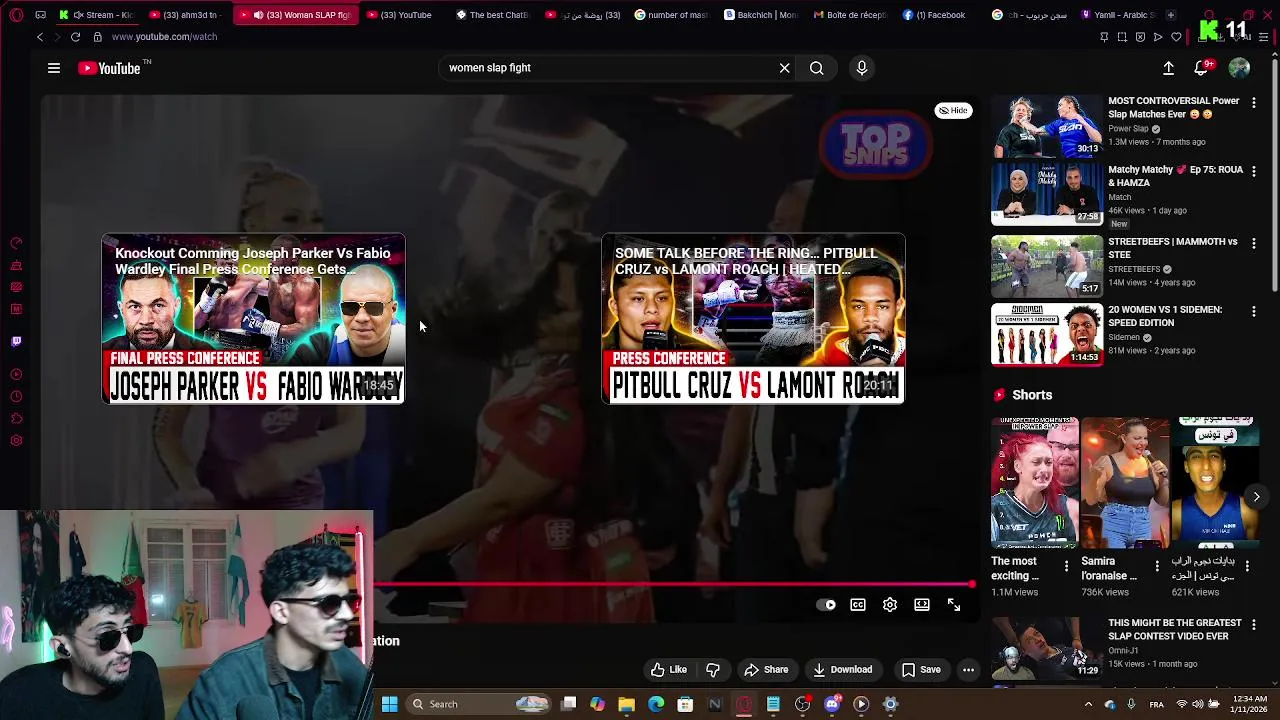Image resolution: width=1280 pixels, height=720 pixels.
Task: Open the YouTube guide hamburger menu
Action: coord(54,68)
